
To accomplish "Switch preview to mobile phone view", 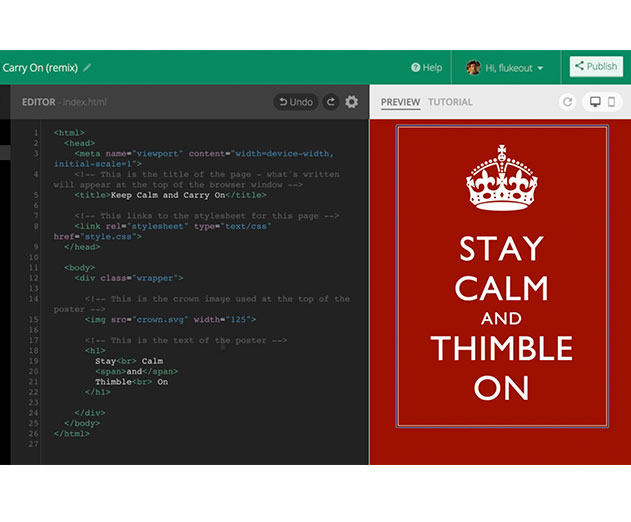I will pos(611,102).
